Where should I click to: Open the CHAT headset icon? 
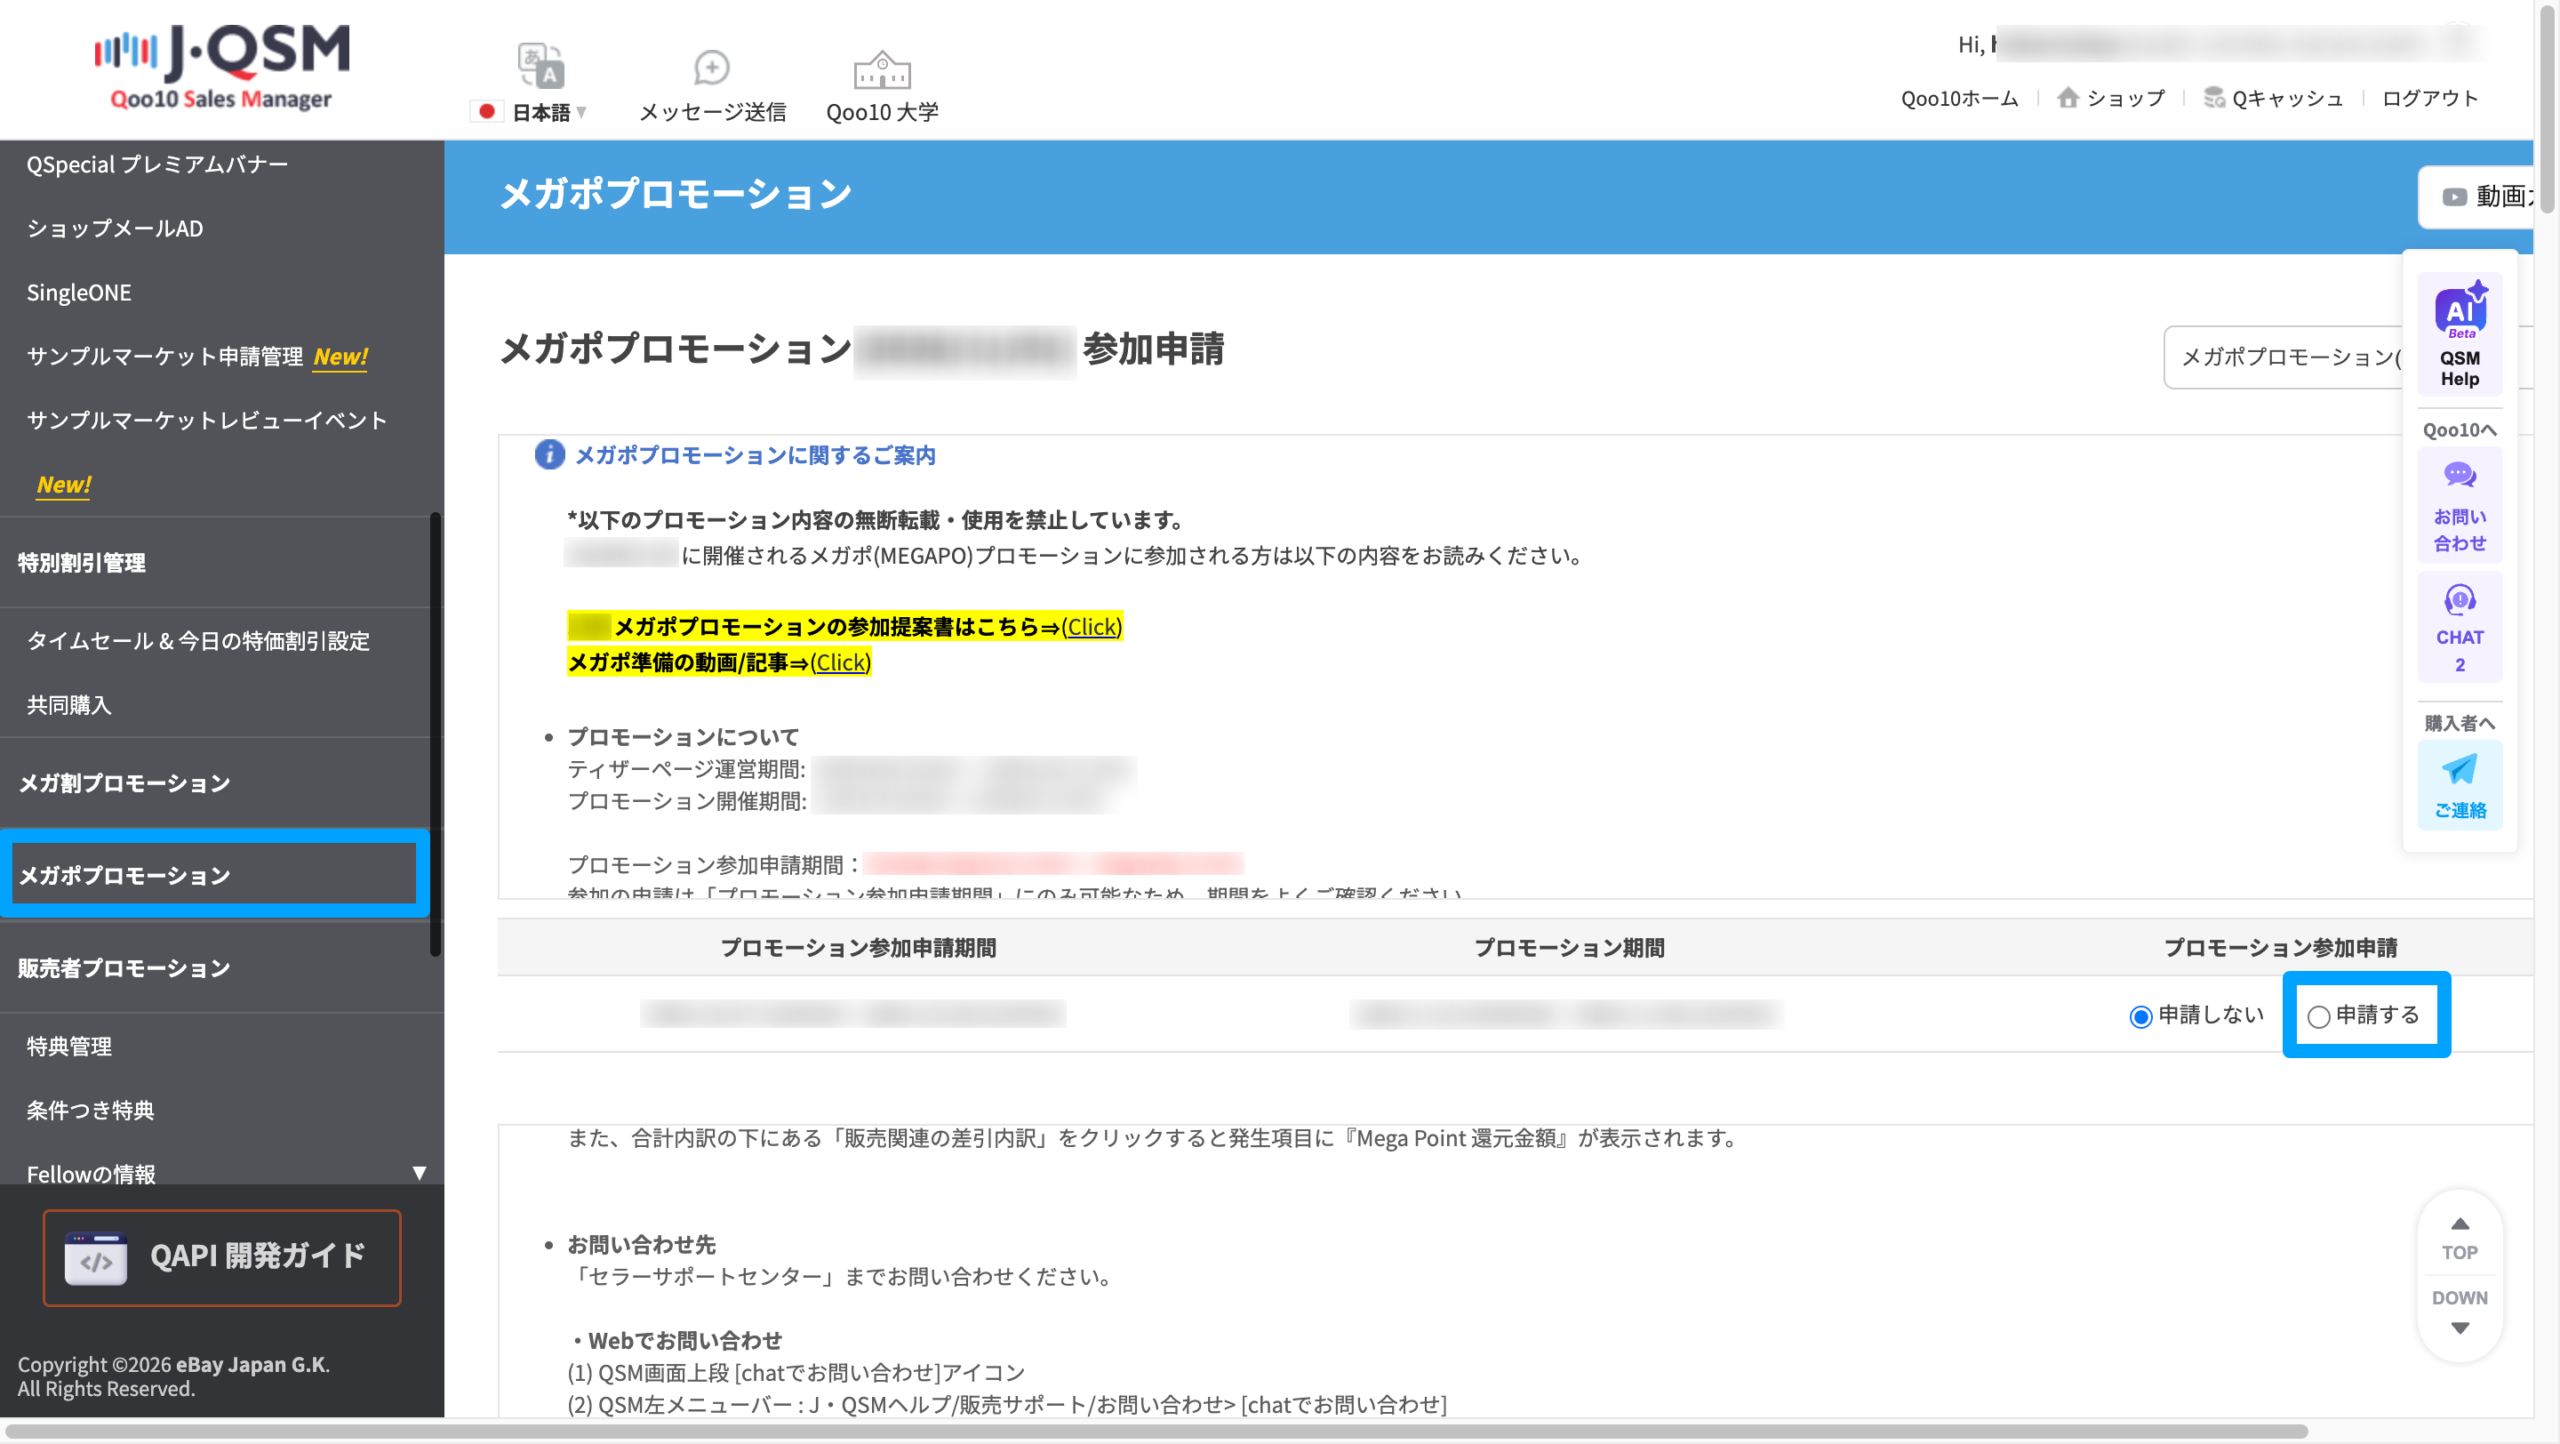(2460, 628)
